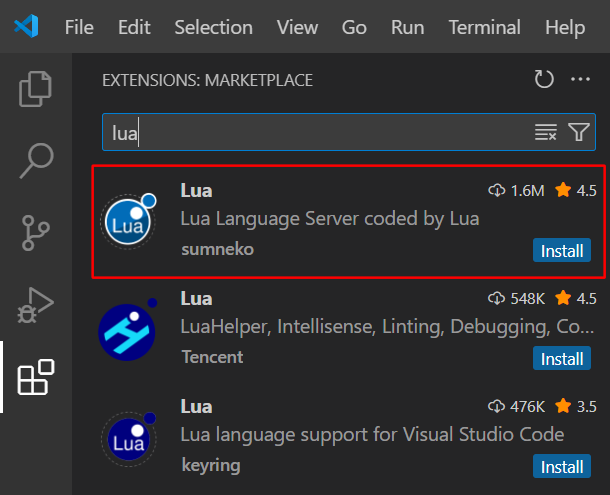
Task: Open the Explorer view in activity bar
Action: [35, 89]
